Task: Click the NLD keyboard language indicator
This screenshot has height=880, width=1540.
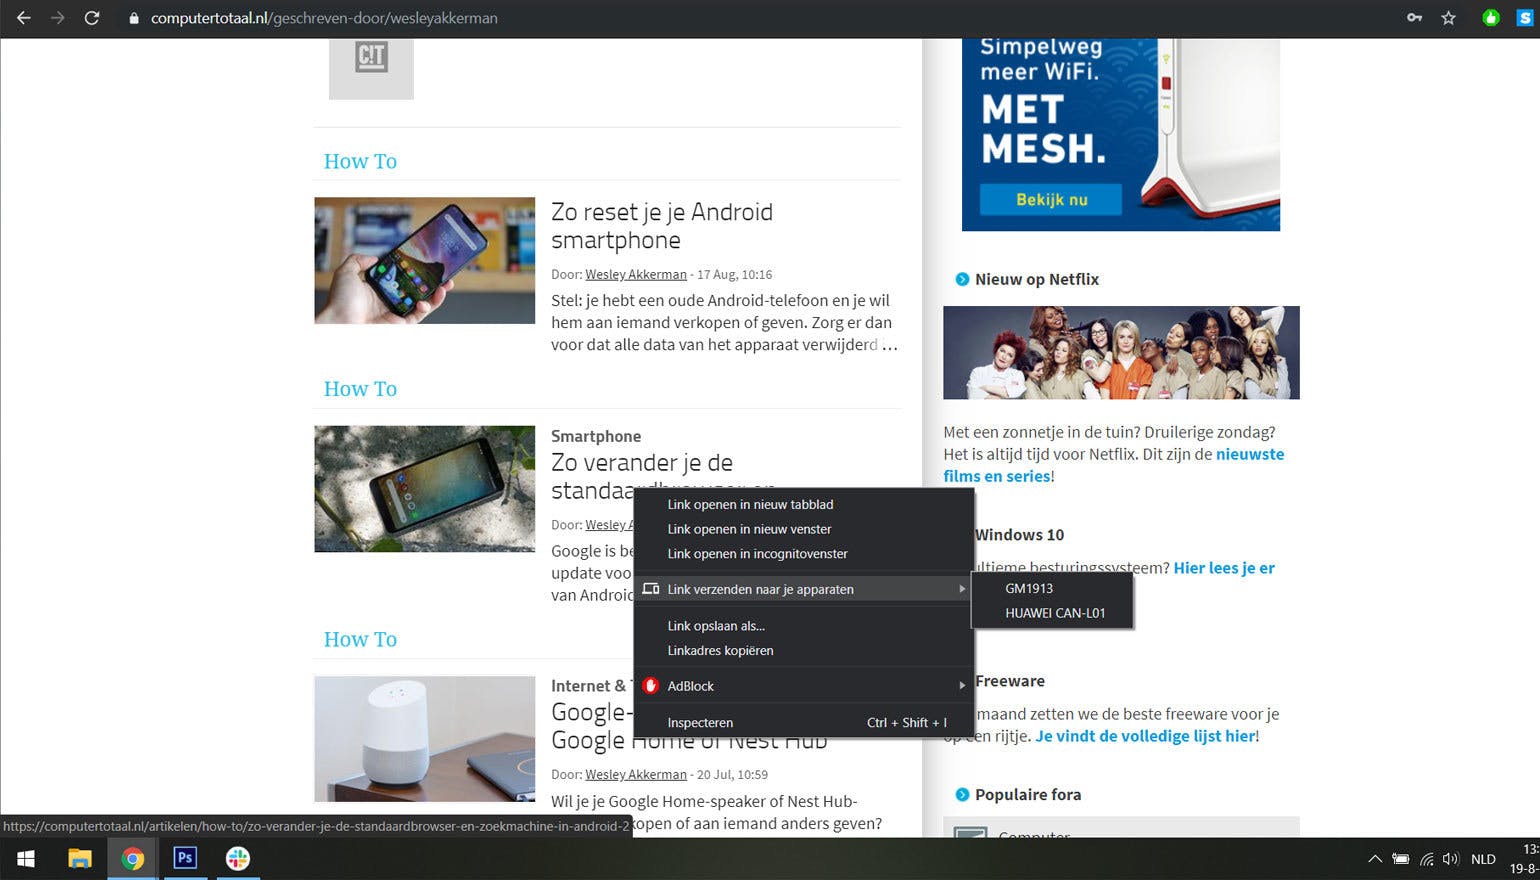Action: (1483, 859)
